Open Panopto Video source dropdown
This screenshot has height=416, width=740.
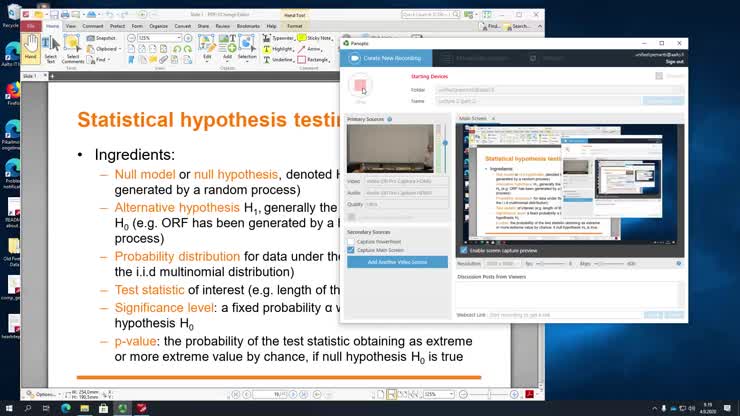pos(405,181)
